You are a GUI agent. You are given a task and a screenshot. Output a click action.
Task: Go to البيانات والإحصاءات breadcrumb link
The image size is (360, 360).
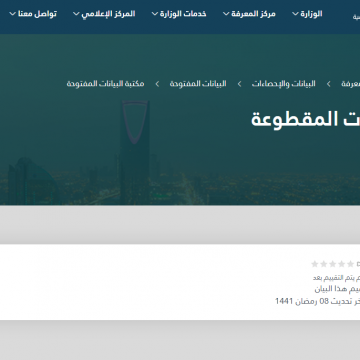[x=283, y=84]
